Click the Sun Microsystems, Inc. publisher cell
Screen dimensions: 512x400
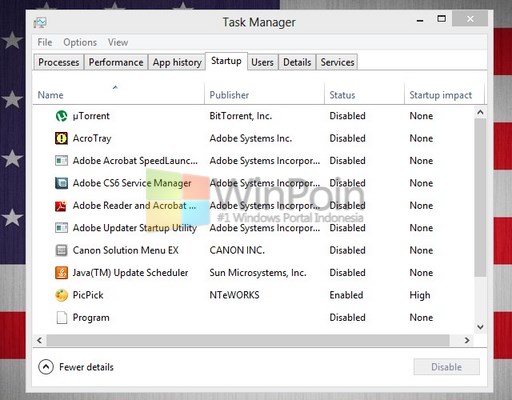point(258,273)
